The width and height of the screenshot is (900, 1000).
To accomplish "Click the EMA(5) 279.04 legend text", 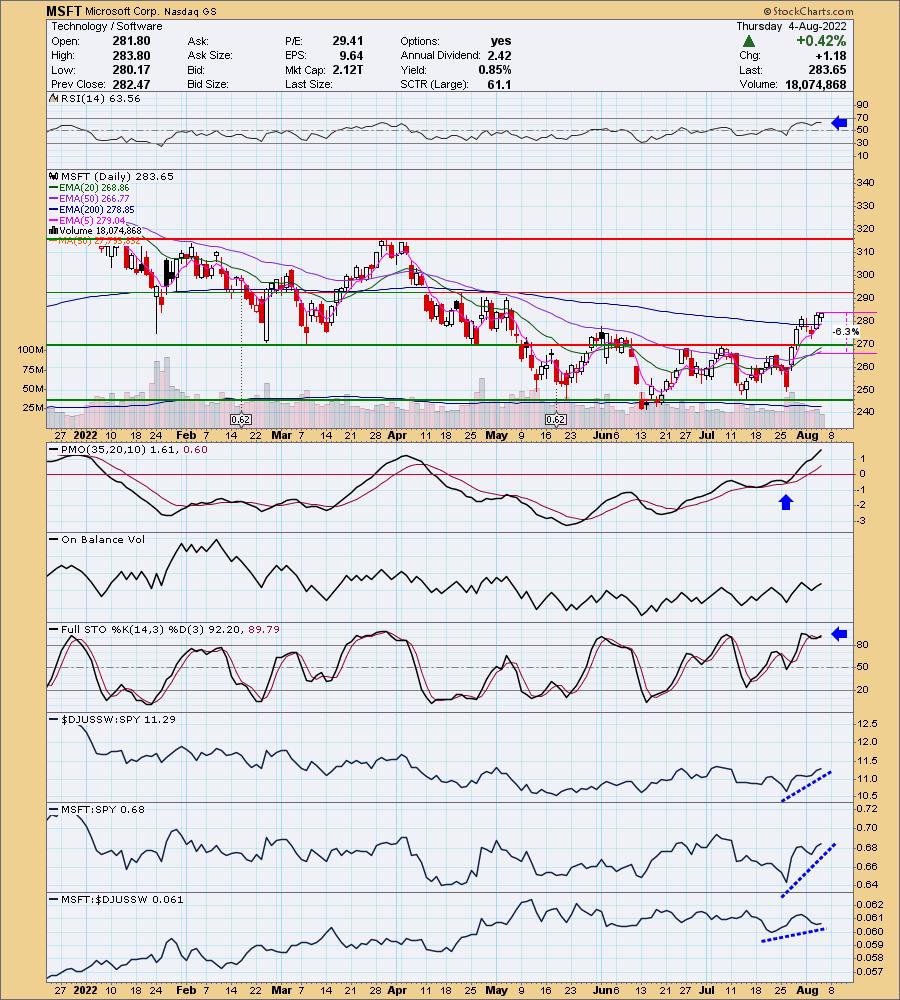I will pyautogui.click(x=92, y=220).
